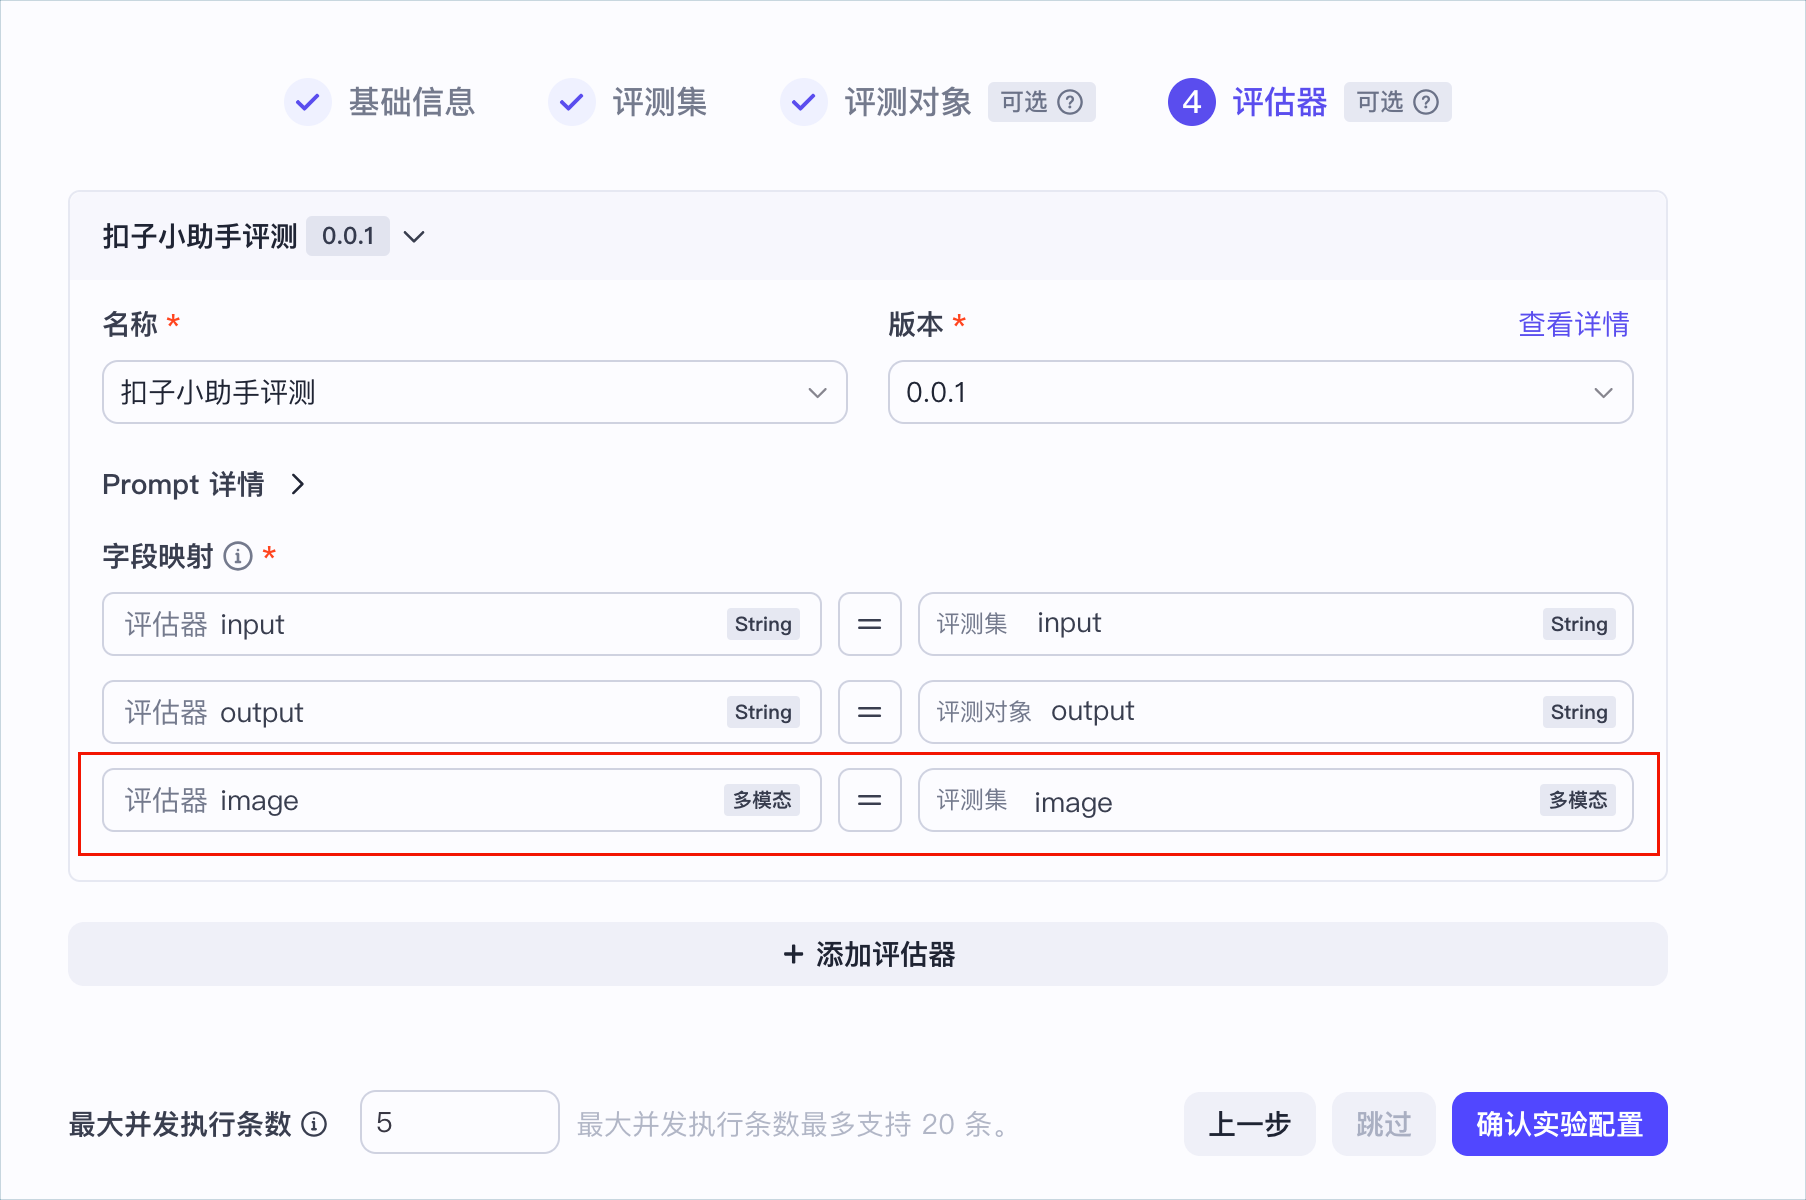
Task: Click the 跳过 button
Action: [1384, 1124]
